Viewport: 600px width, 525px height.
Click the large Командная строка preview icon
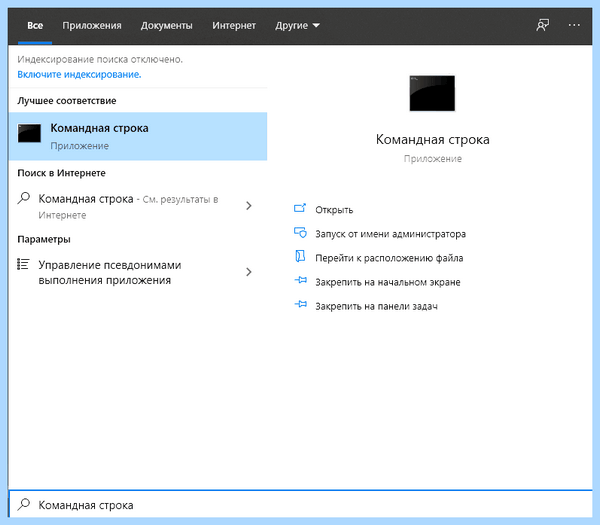pyautogui.click(x=432, y=93)
